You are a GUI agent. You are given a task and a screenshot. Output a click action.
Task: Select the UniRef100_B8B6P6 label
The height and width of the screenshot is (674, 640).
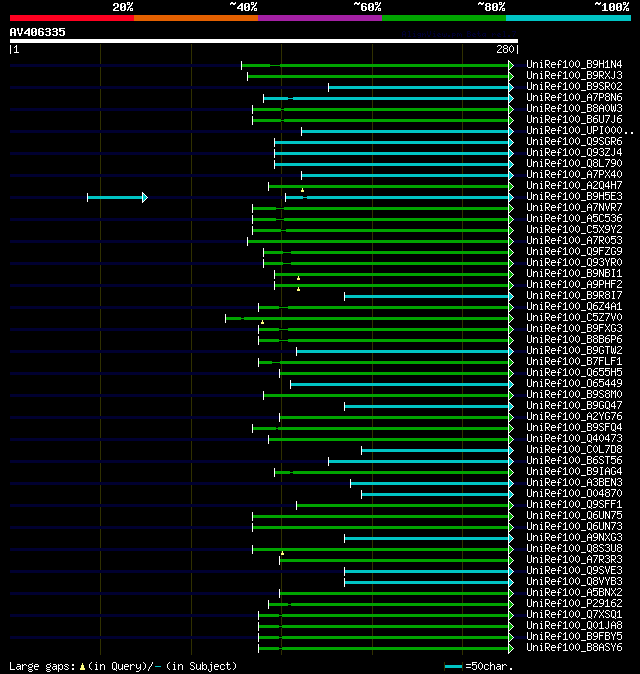click(x=574, y=340)
